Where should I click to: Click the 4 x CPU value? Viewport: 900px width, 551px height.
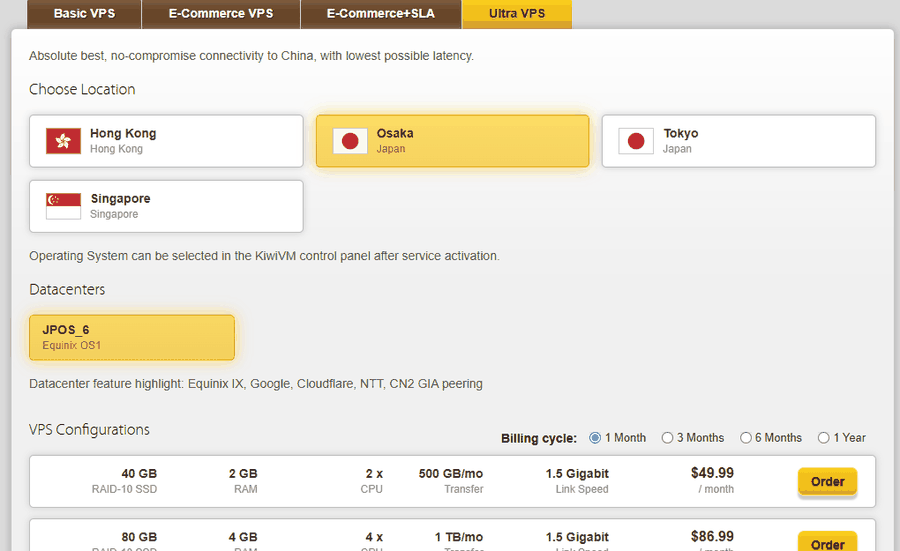[374, 537]
